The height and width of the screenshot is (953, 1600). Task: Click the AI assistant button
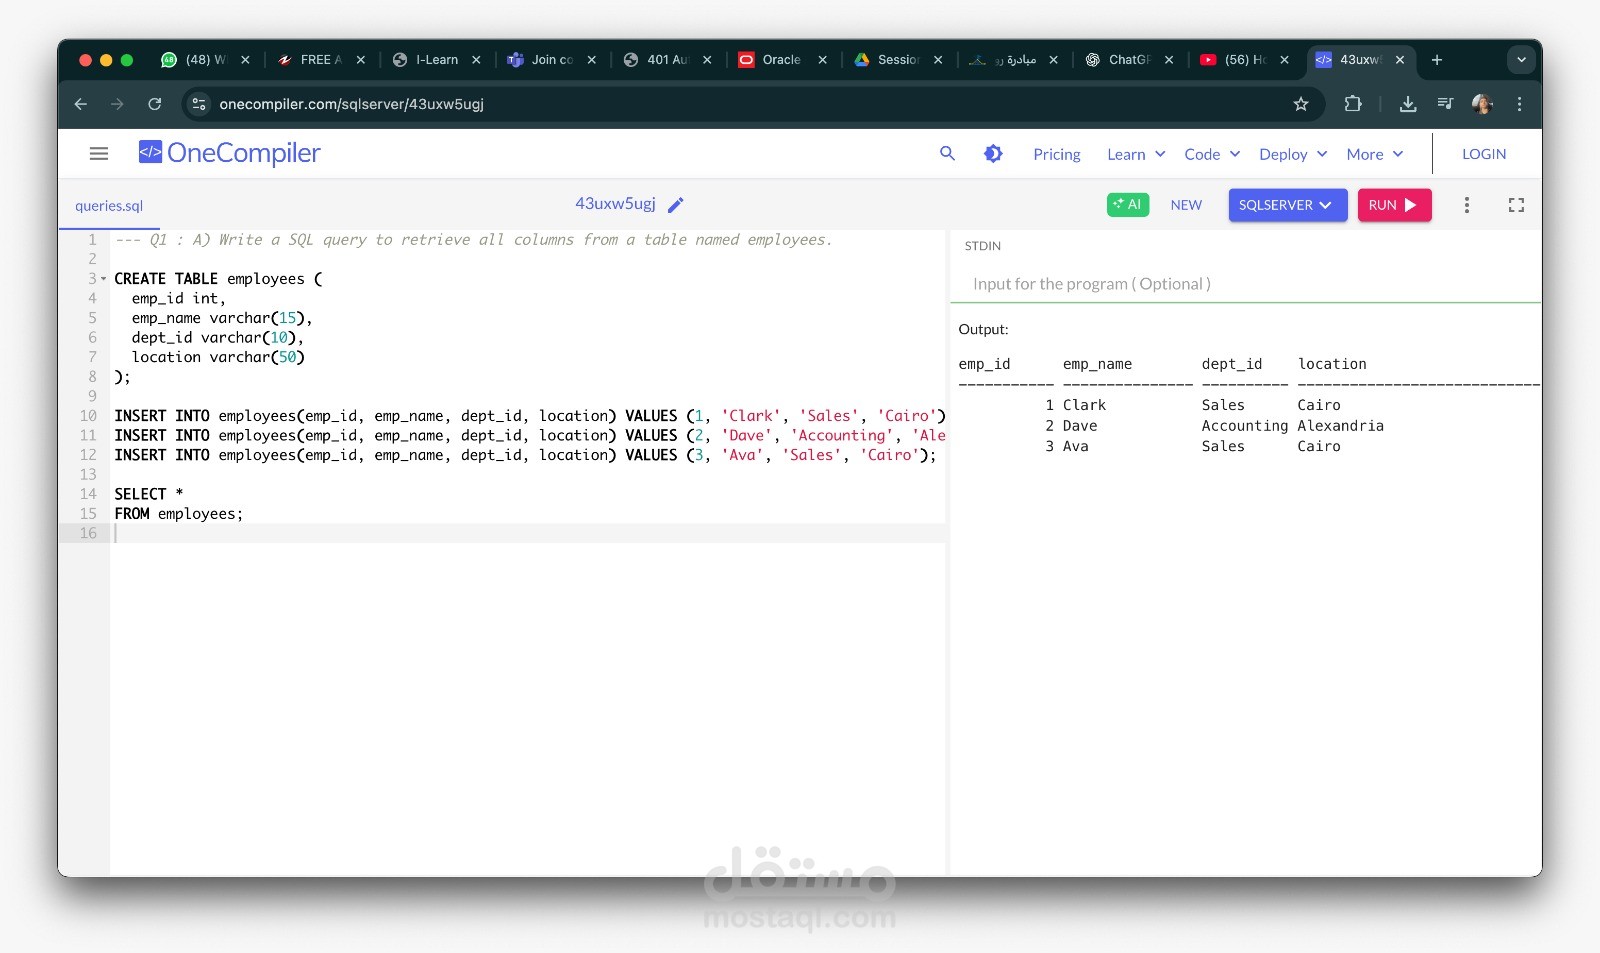coord(1127,204)
